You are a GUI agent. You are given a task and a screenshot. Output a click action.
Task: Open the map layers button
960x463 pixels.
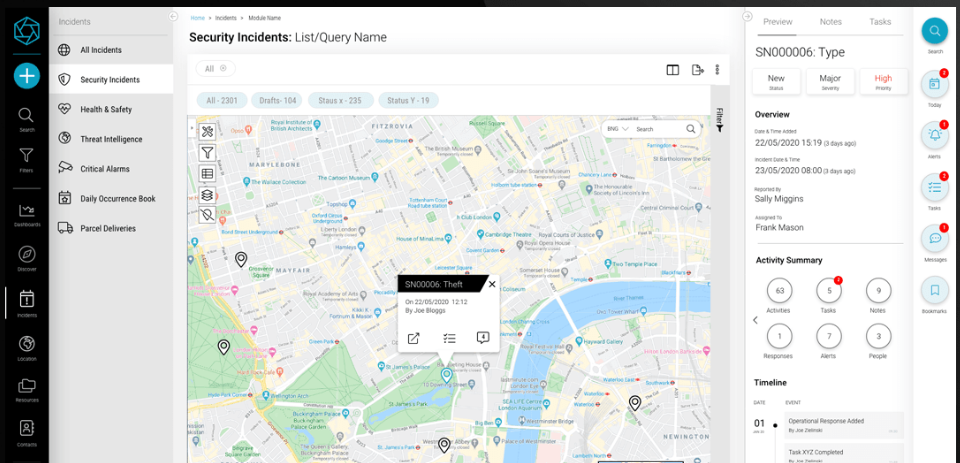[x=207, y=195]
